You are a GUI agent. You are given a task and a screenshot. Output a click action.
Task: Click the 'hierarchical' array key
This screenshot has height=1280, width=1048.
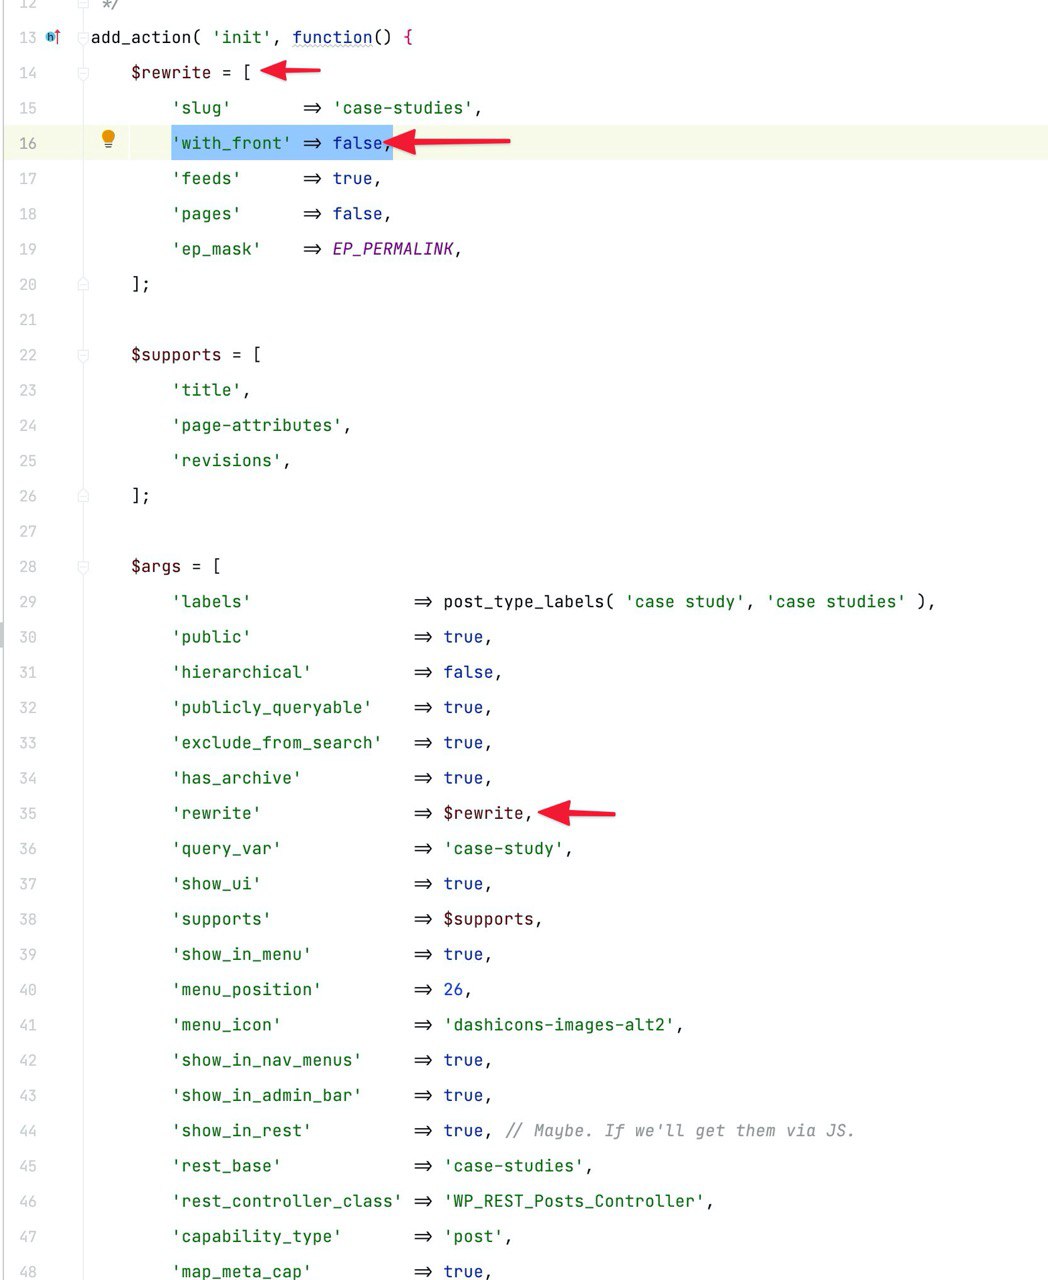[x=241, y=672]
